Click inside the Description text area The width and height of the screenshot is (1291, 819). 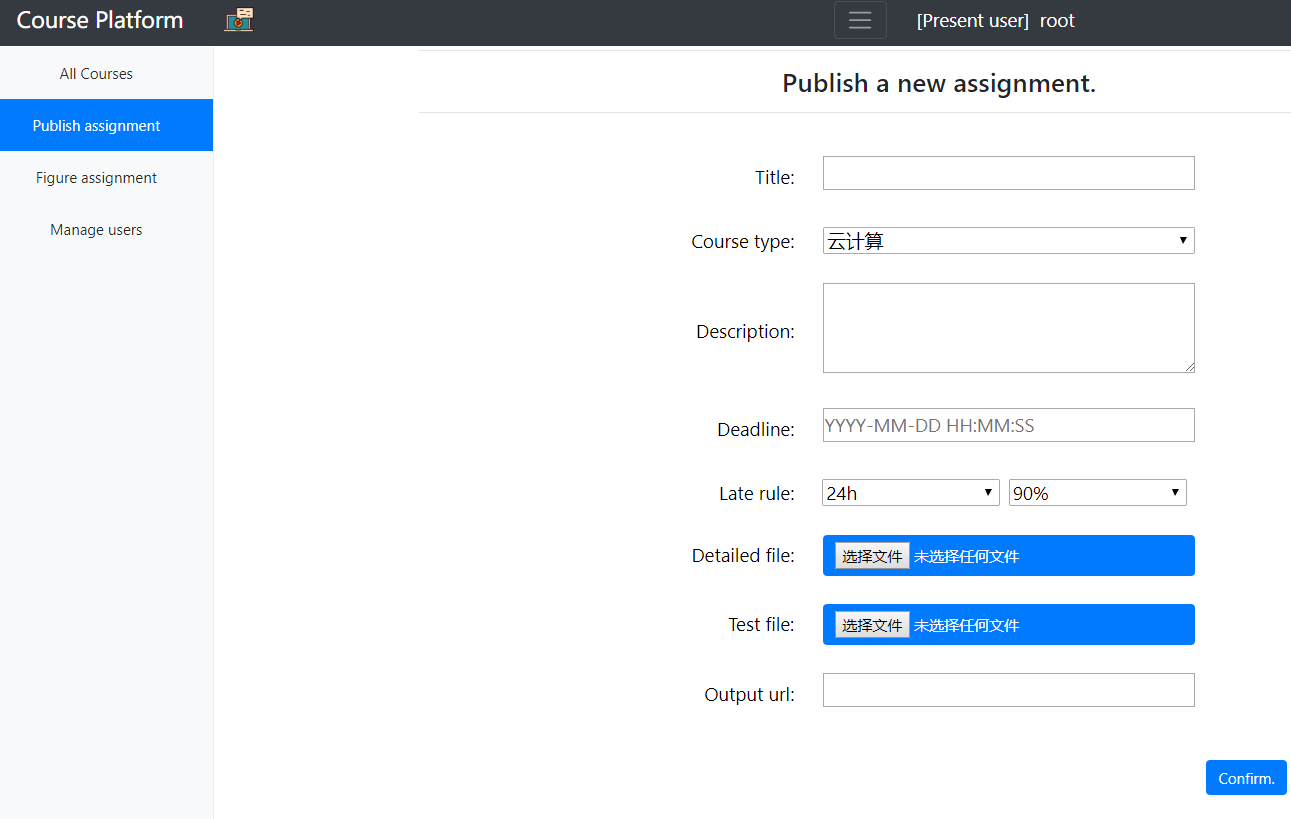(1008, 328)
